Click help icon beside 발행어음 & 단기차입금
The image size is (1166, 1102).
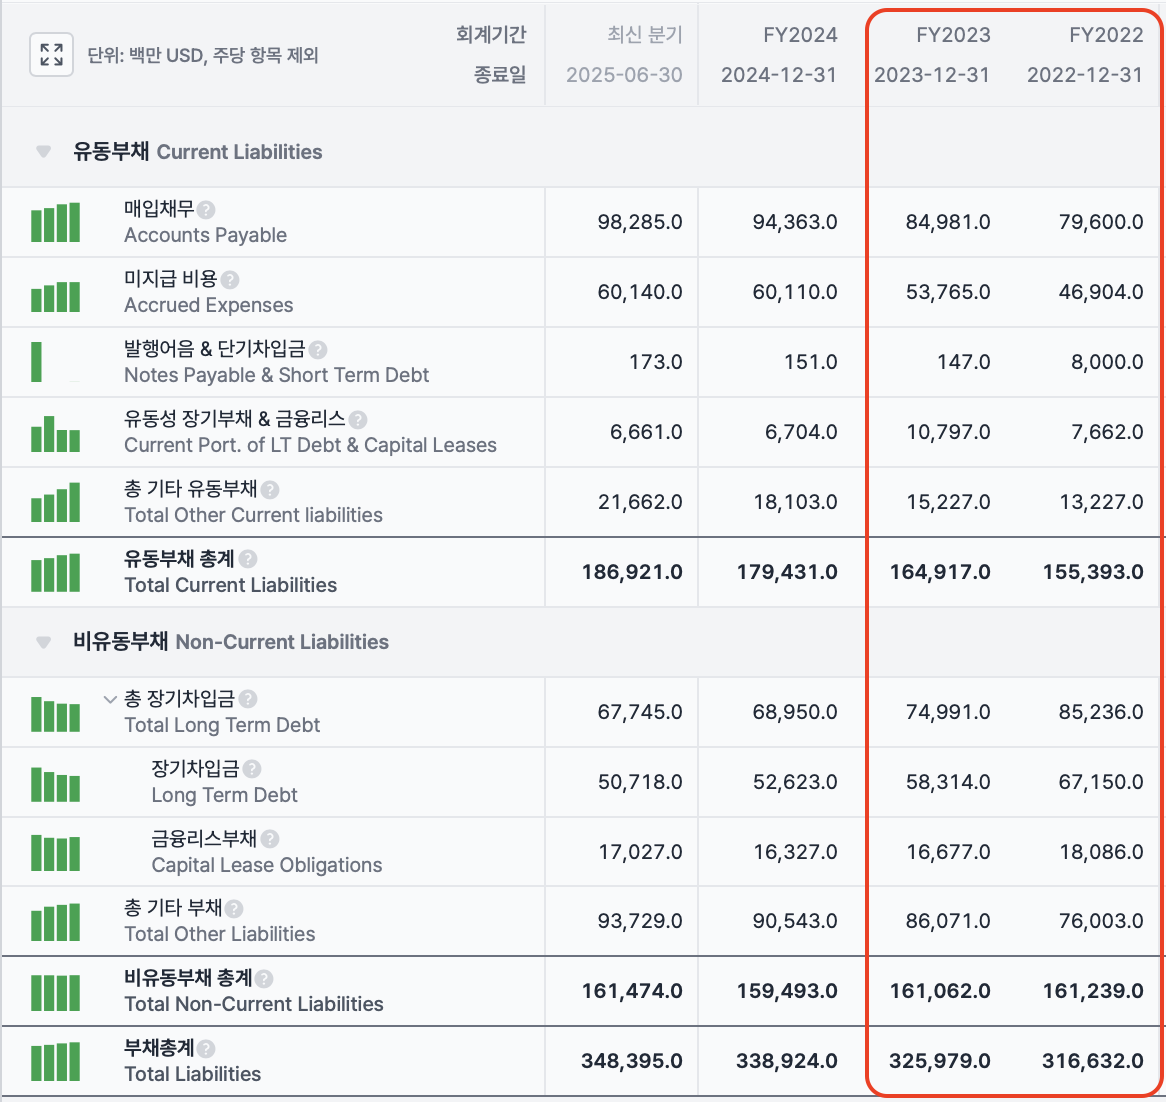[318, 350]
